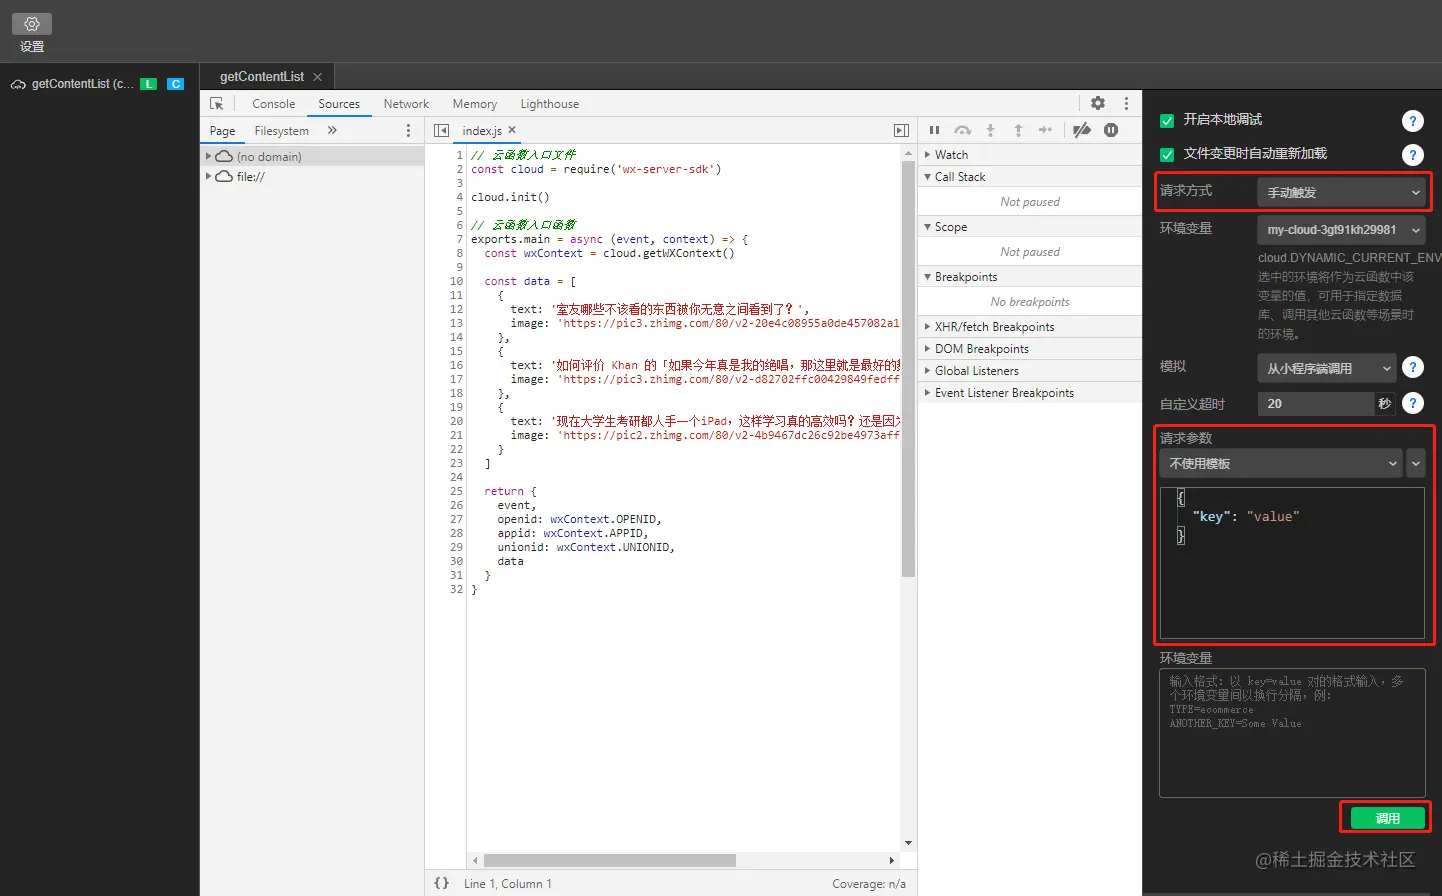Click the inspect element picker icon
Screen dimensions: 1442x896
(216, 104)
